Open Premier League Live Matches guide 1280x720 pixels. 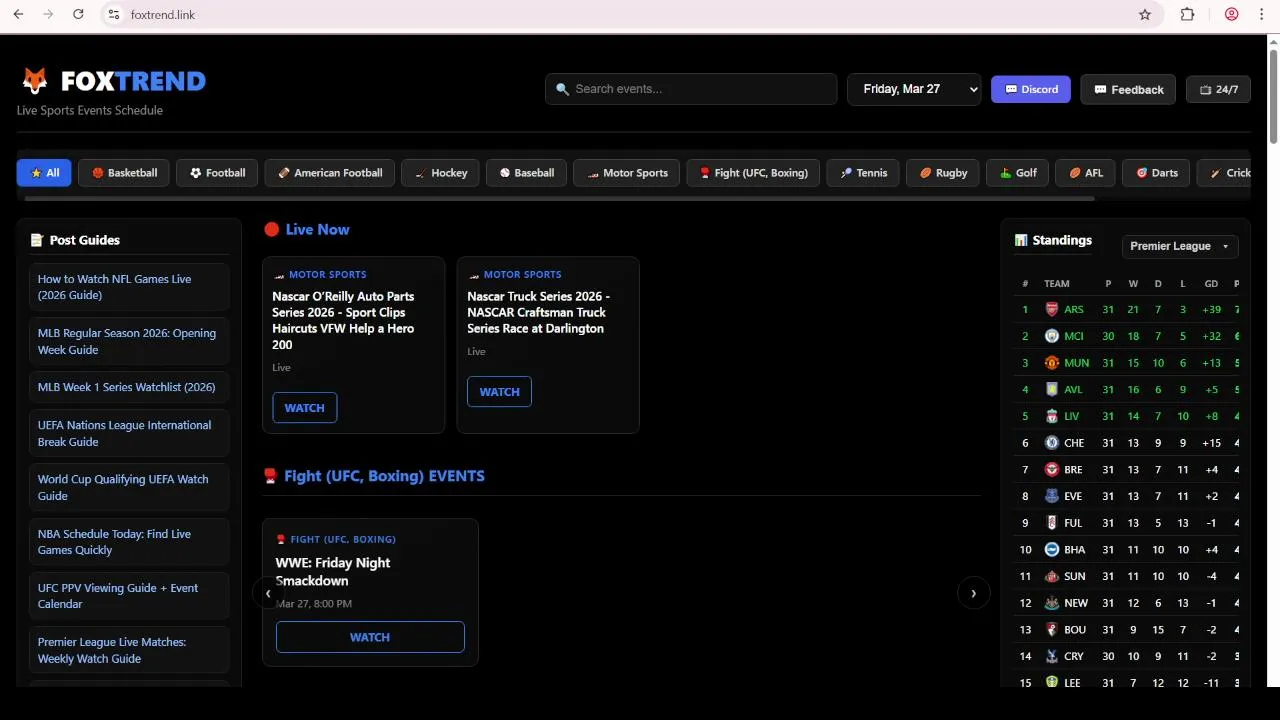pyautogui.click(x=129, y=650)
